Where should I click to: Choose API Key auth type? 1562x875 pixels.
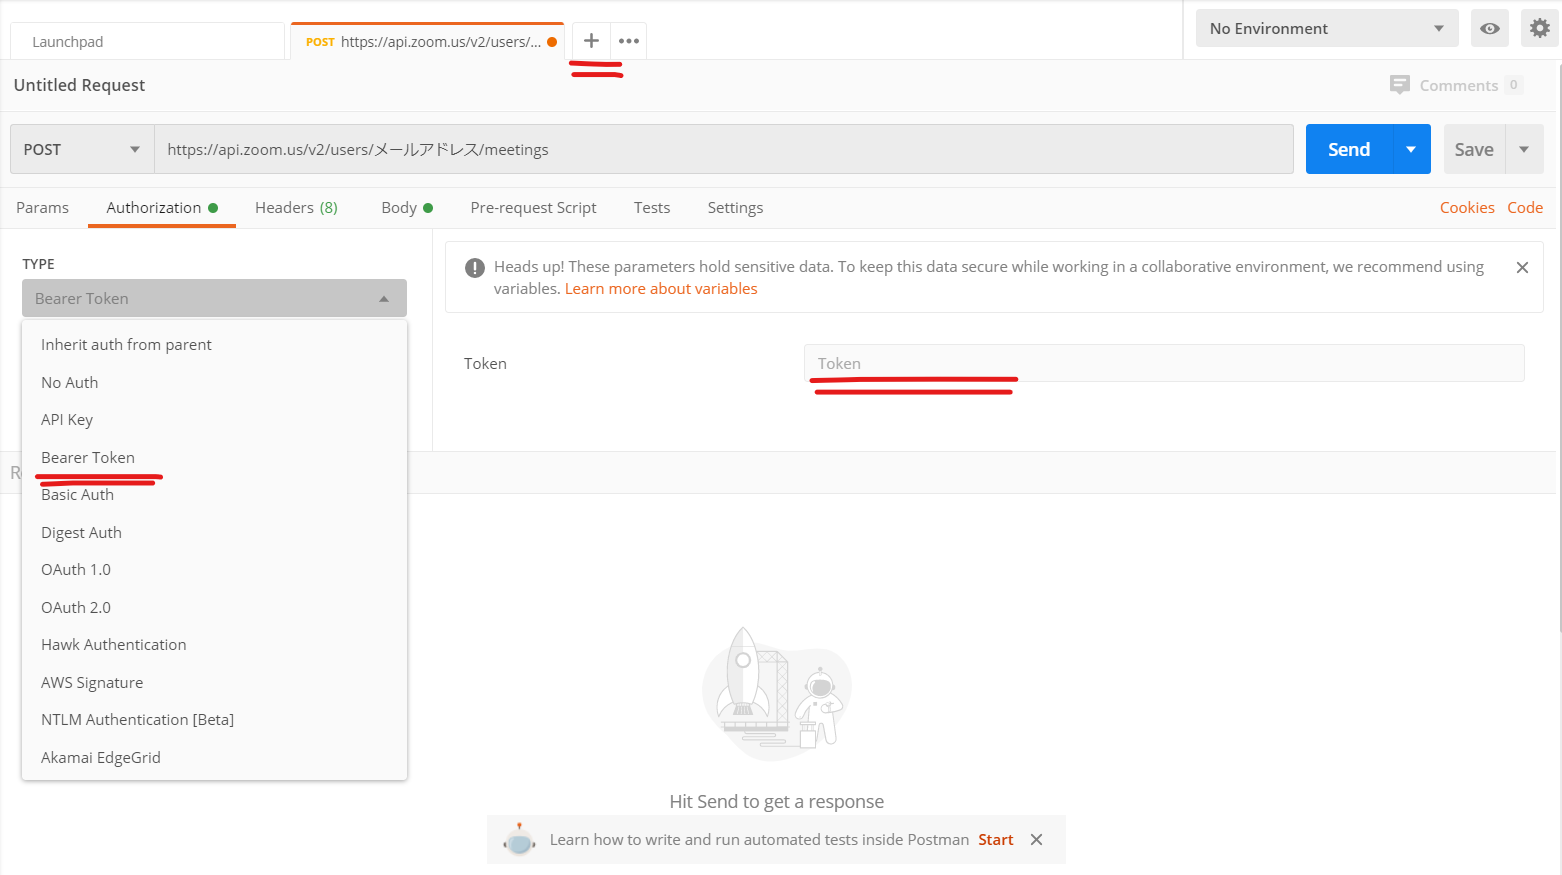coord(214,419)
